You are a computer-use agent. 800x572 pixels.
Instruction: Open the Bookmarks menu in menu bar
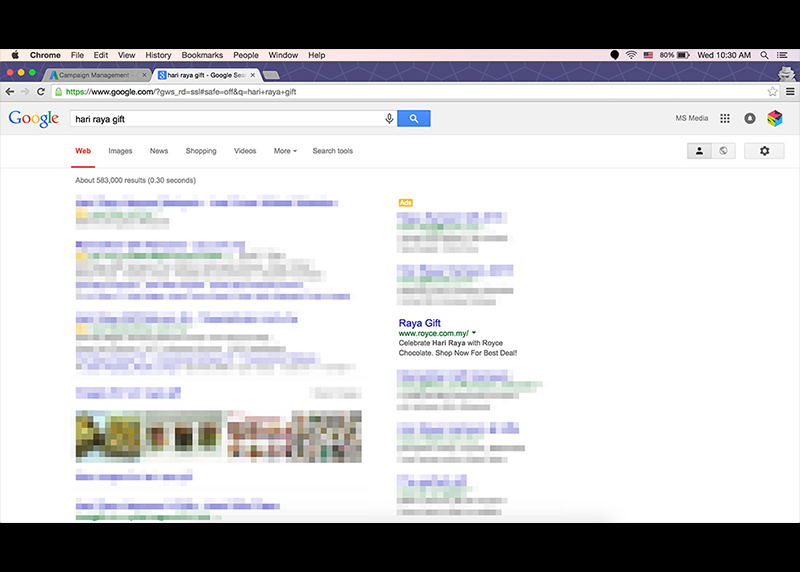202,55
